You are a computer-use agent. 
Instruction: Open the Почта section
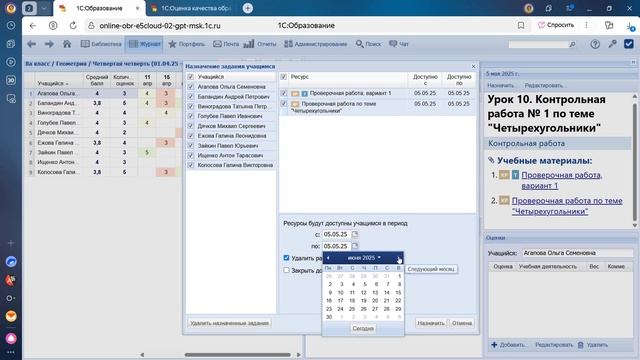click(x=226, y=44)
